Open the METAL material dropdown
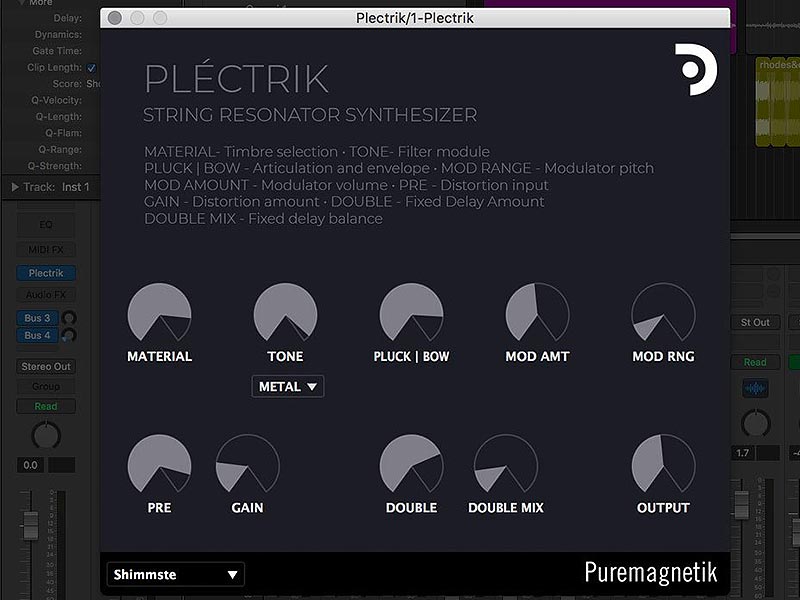This screenshot has height=600, width=800. tap(288, 387)
